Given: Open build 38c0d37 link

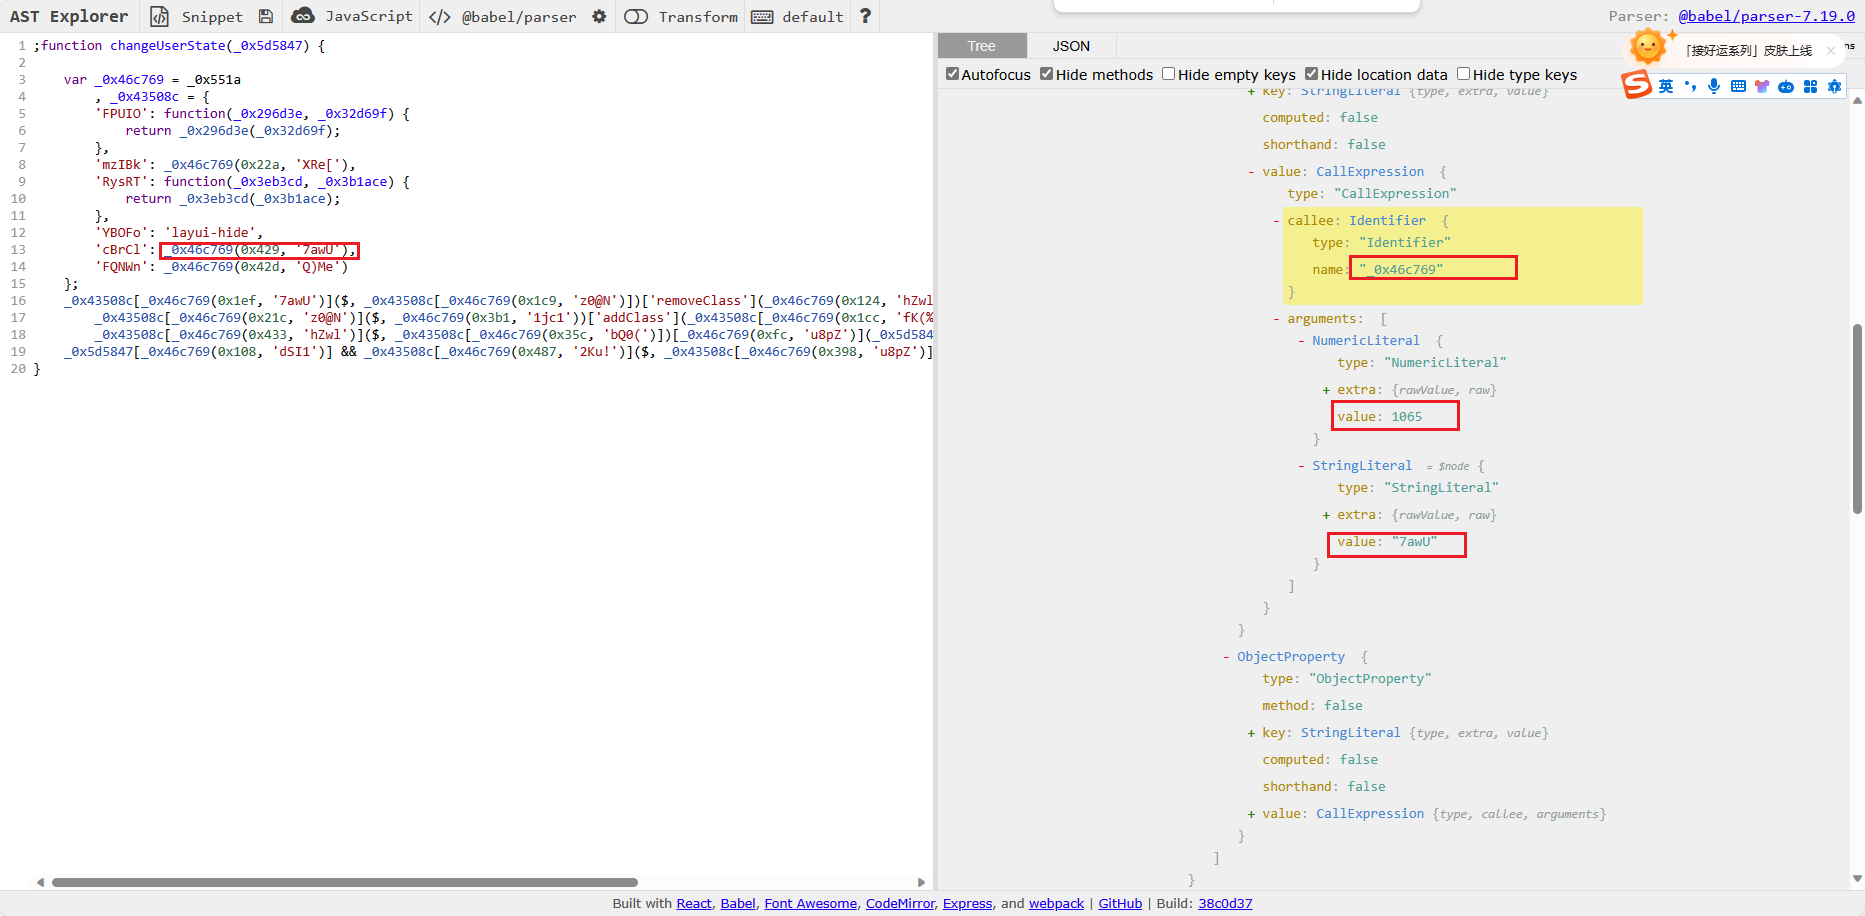Looking at the screenshot, I should 1225,903.
